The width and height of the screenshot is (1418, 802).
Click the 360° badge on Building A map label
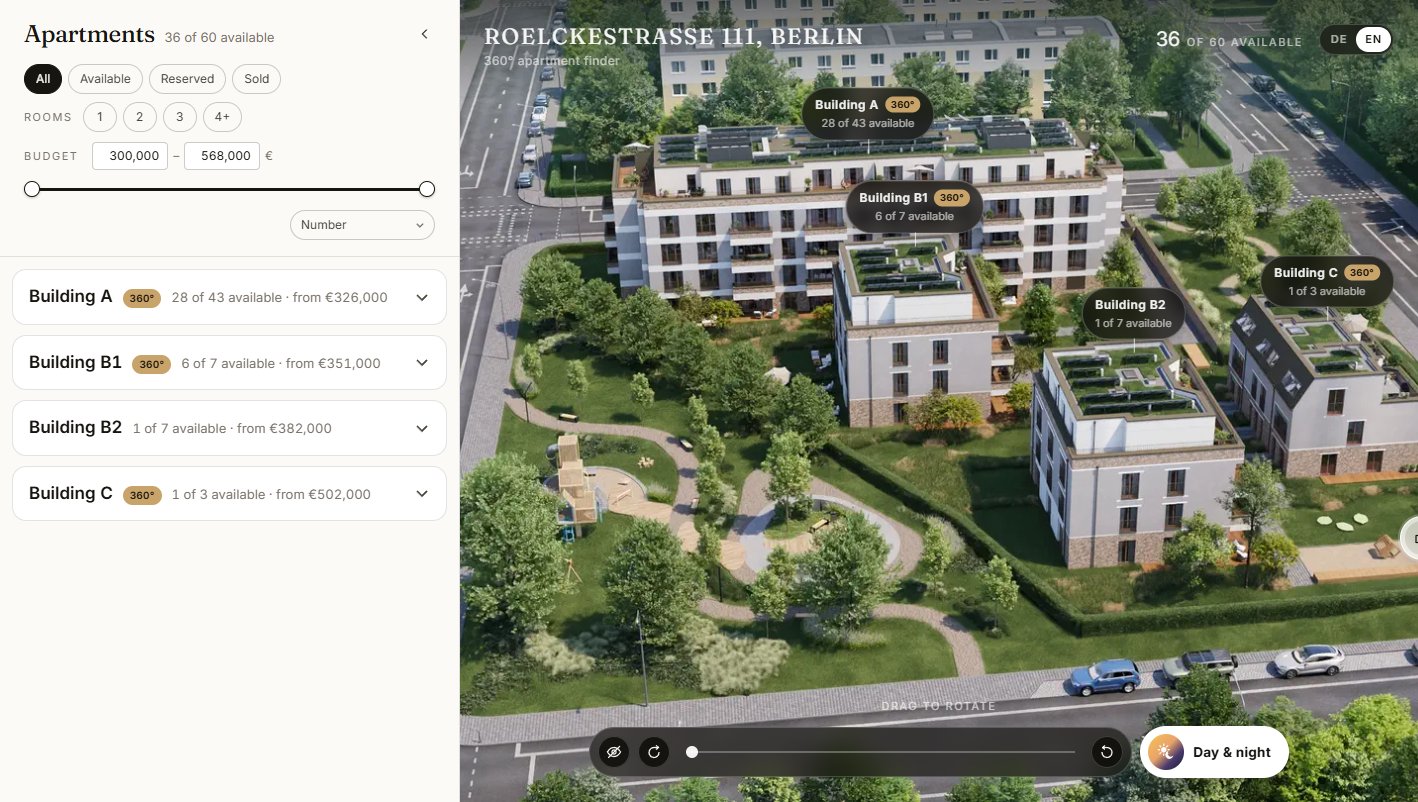903,104
